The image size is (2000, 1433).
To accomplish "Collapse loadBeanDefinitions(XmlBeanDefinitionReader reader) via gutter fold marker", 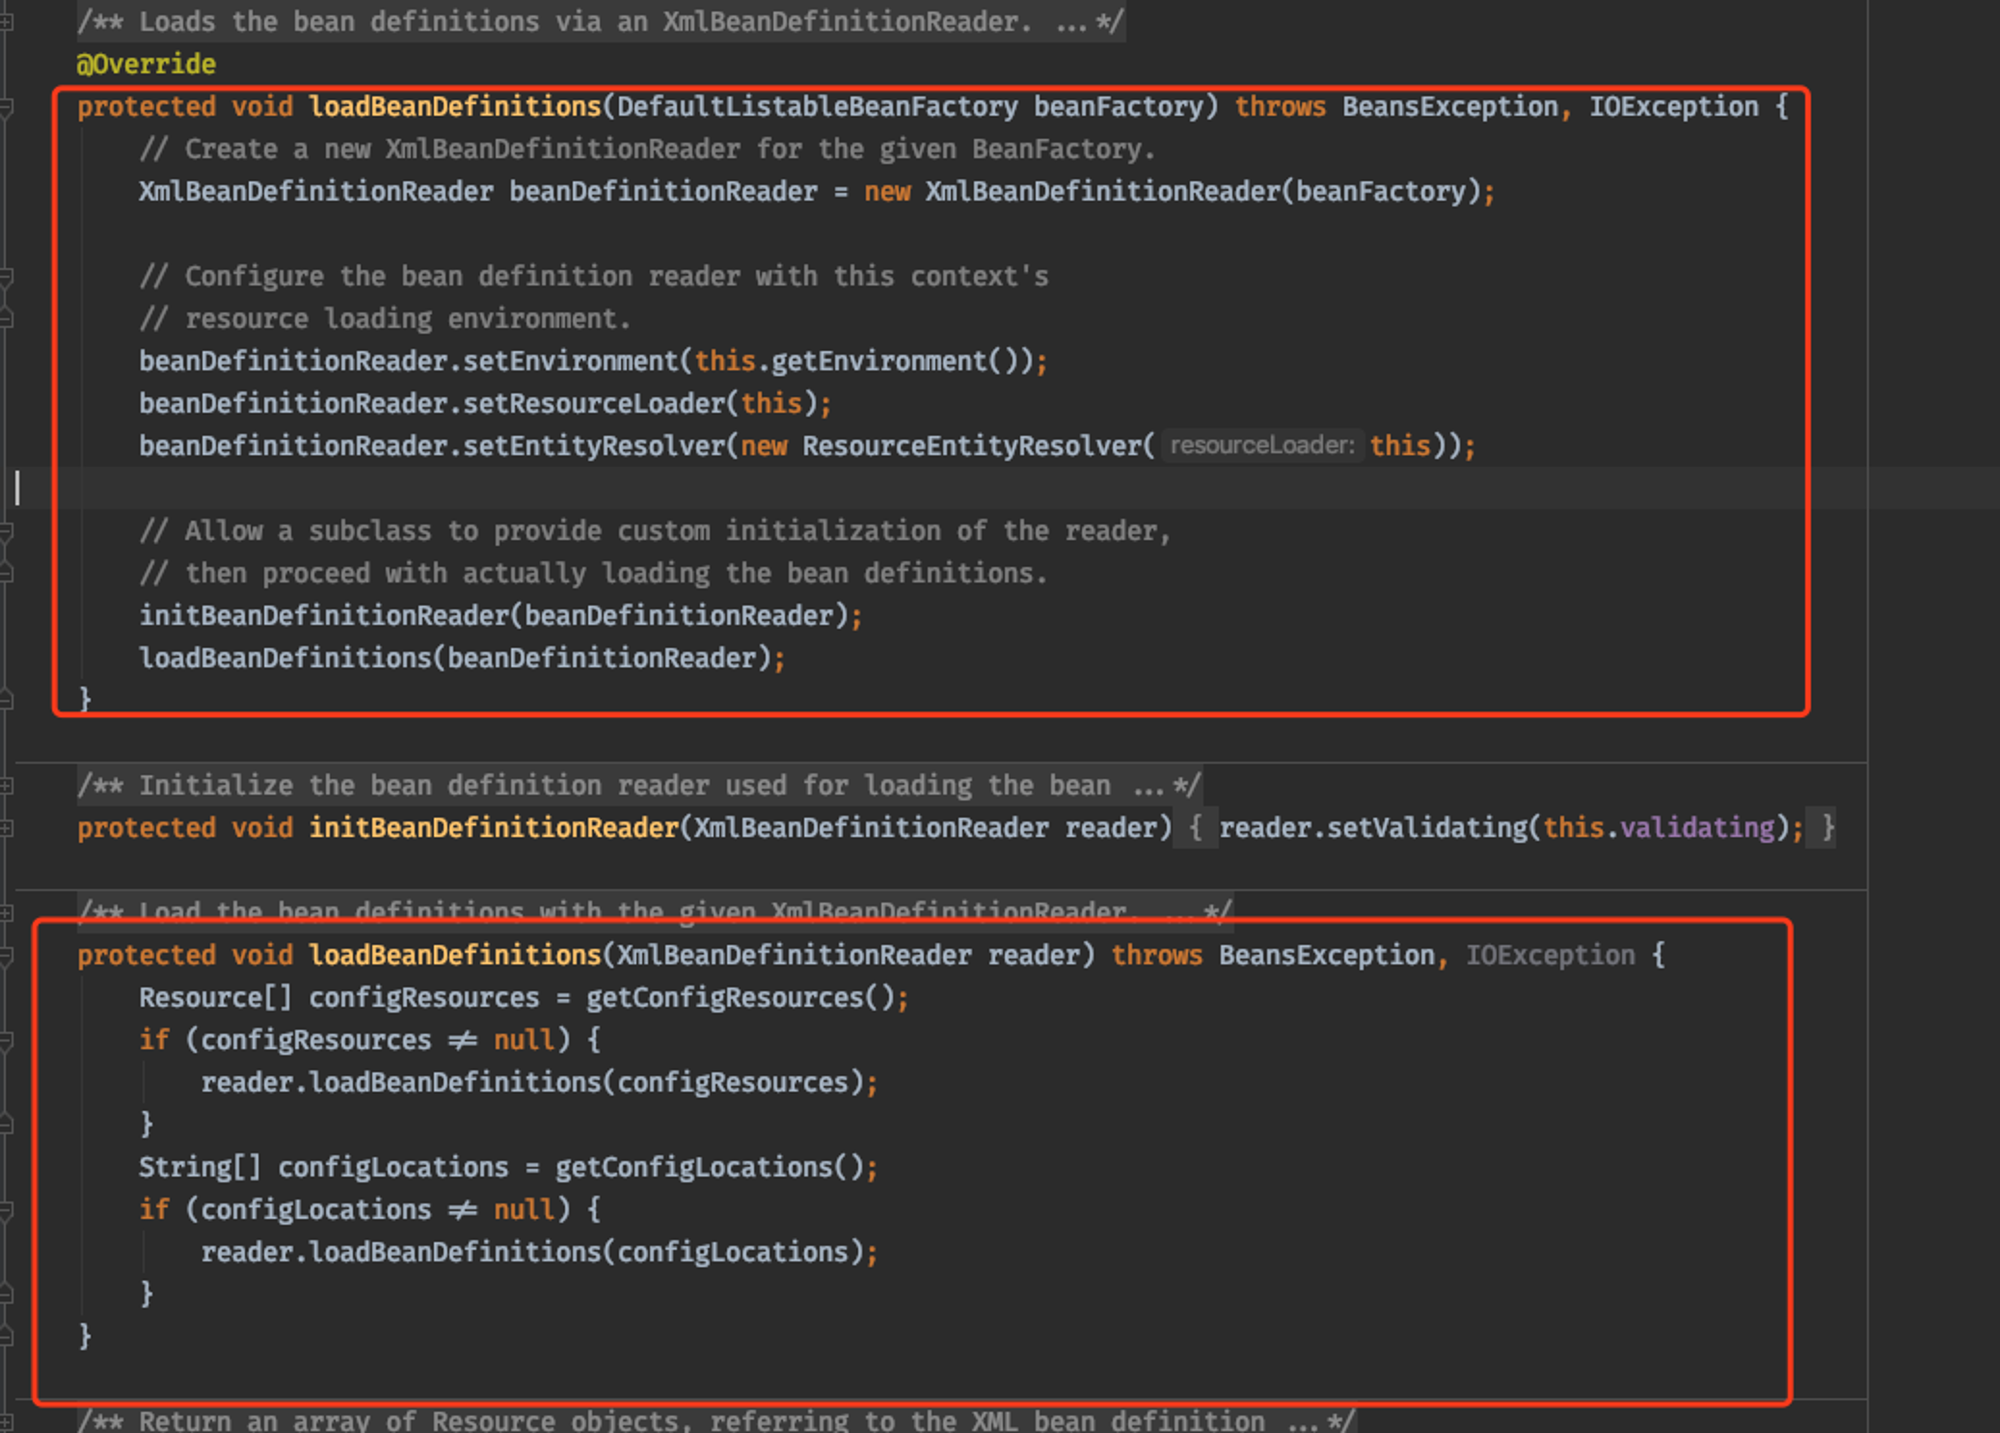I will (5, 955).
